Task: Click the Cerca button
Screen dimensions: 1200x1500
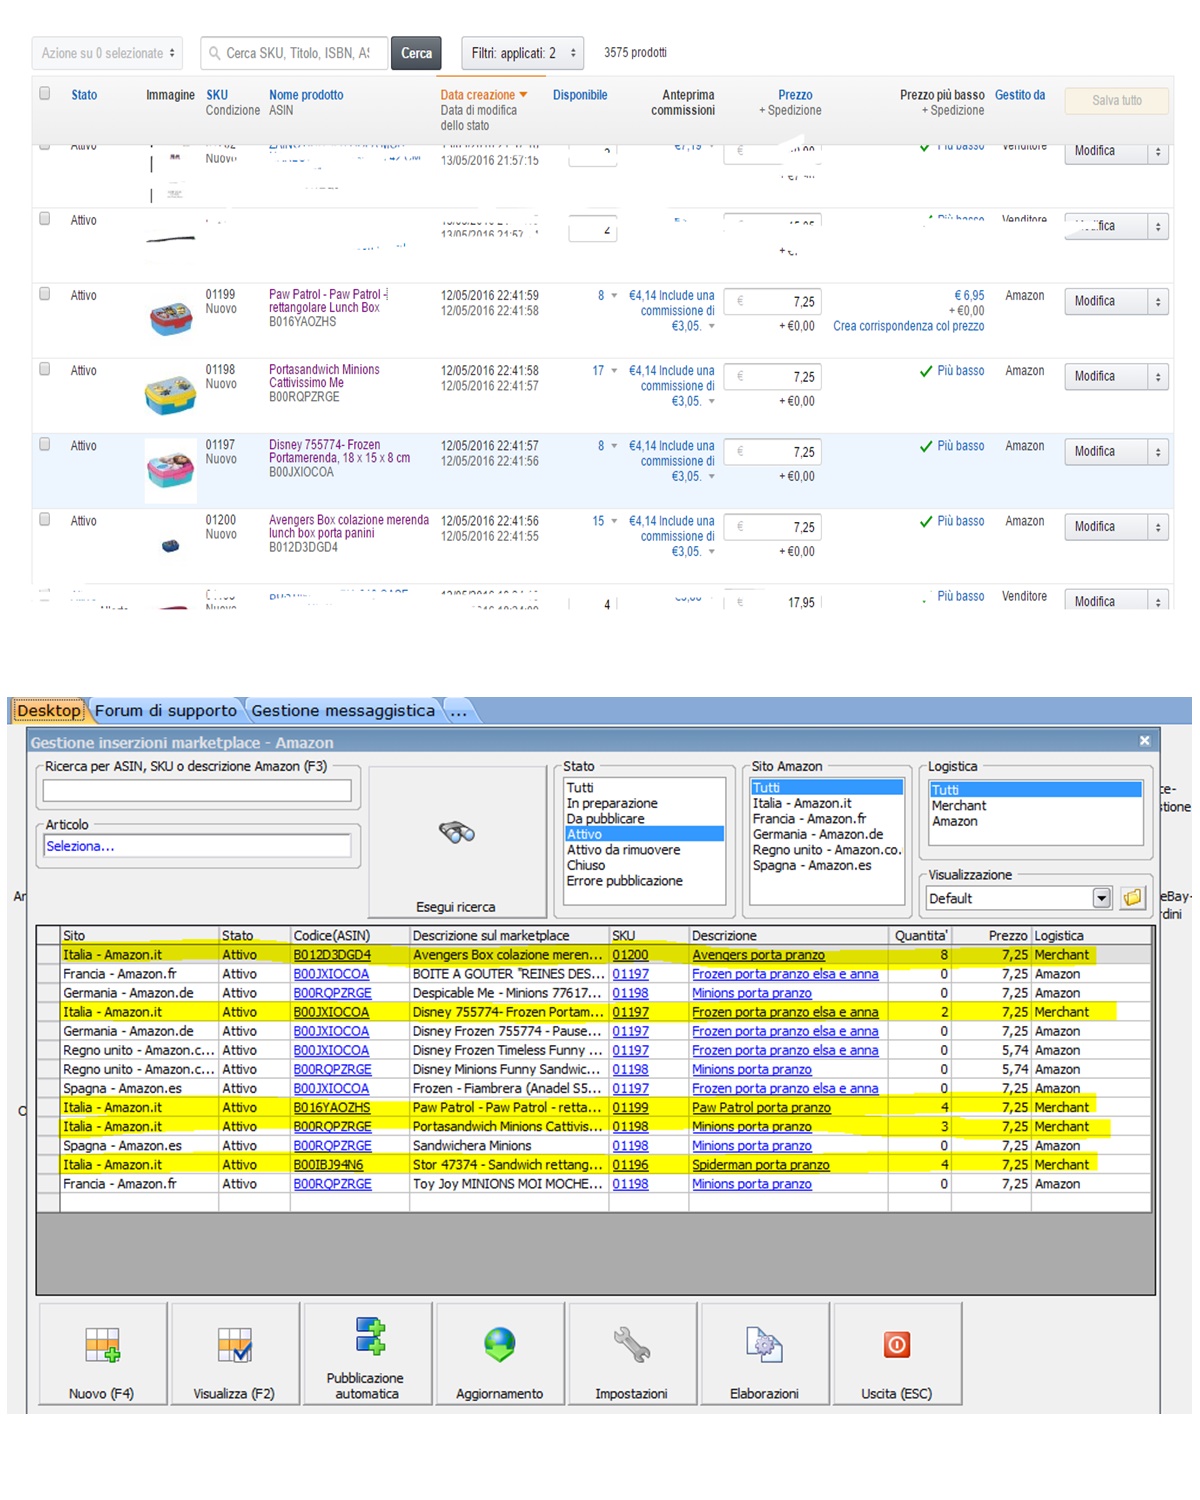Action: (416, 53)
